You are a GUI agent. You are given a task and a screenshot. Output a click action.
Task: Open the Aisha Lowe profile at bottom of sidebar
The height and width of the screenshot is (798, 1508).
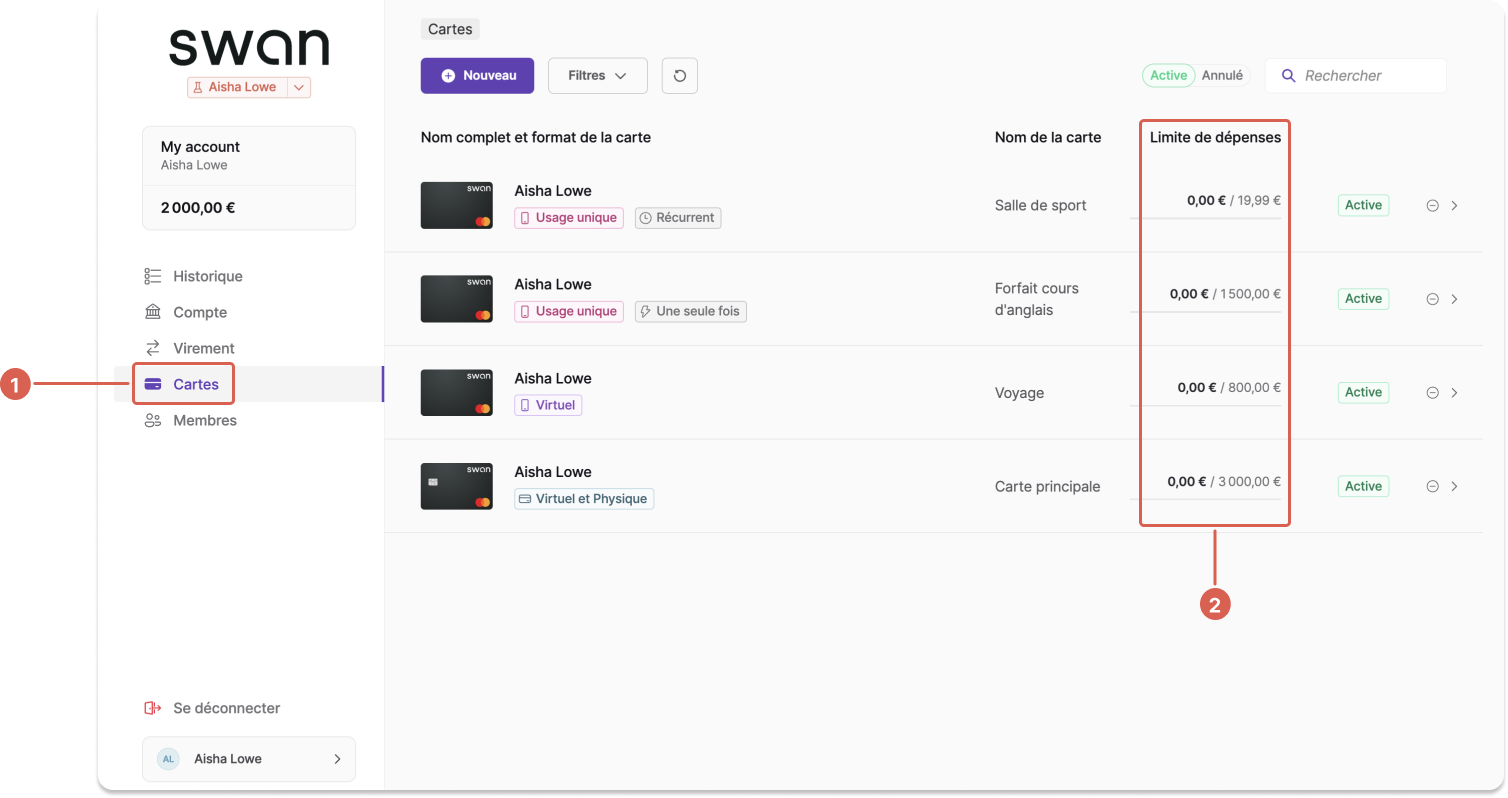249,759
